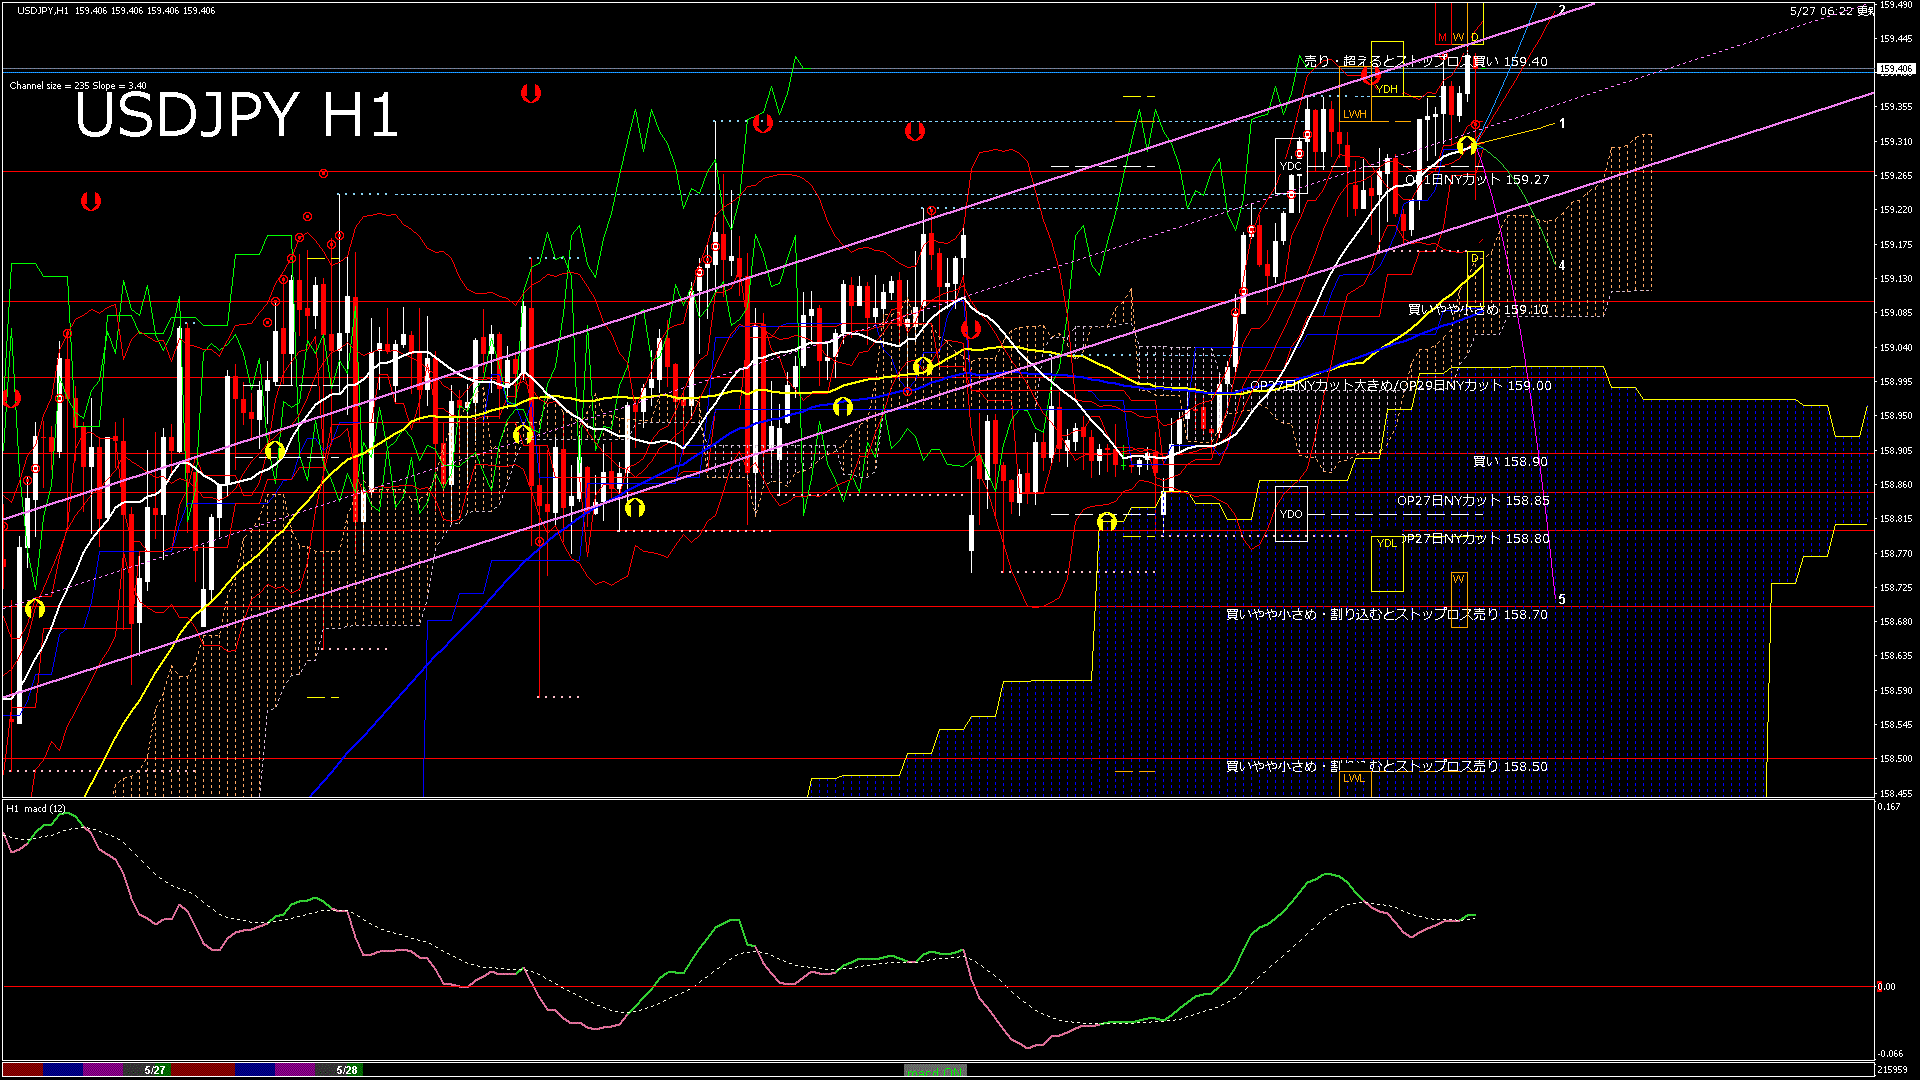Select the LWH orange box label
Image resolution: width=1920 pixels, height=1080 pixels.
pyautogui.click(x=1355, y=114)
